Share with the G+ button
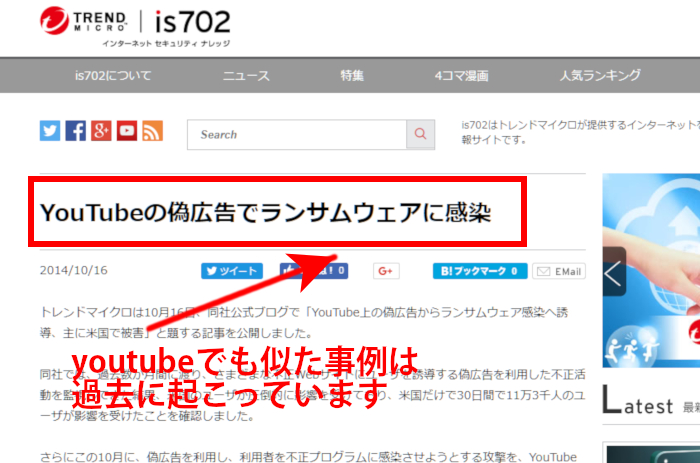 (x=386, y=271)
